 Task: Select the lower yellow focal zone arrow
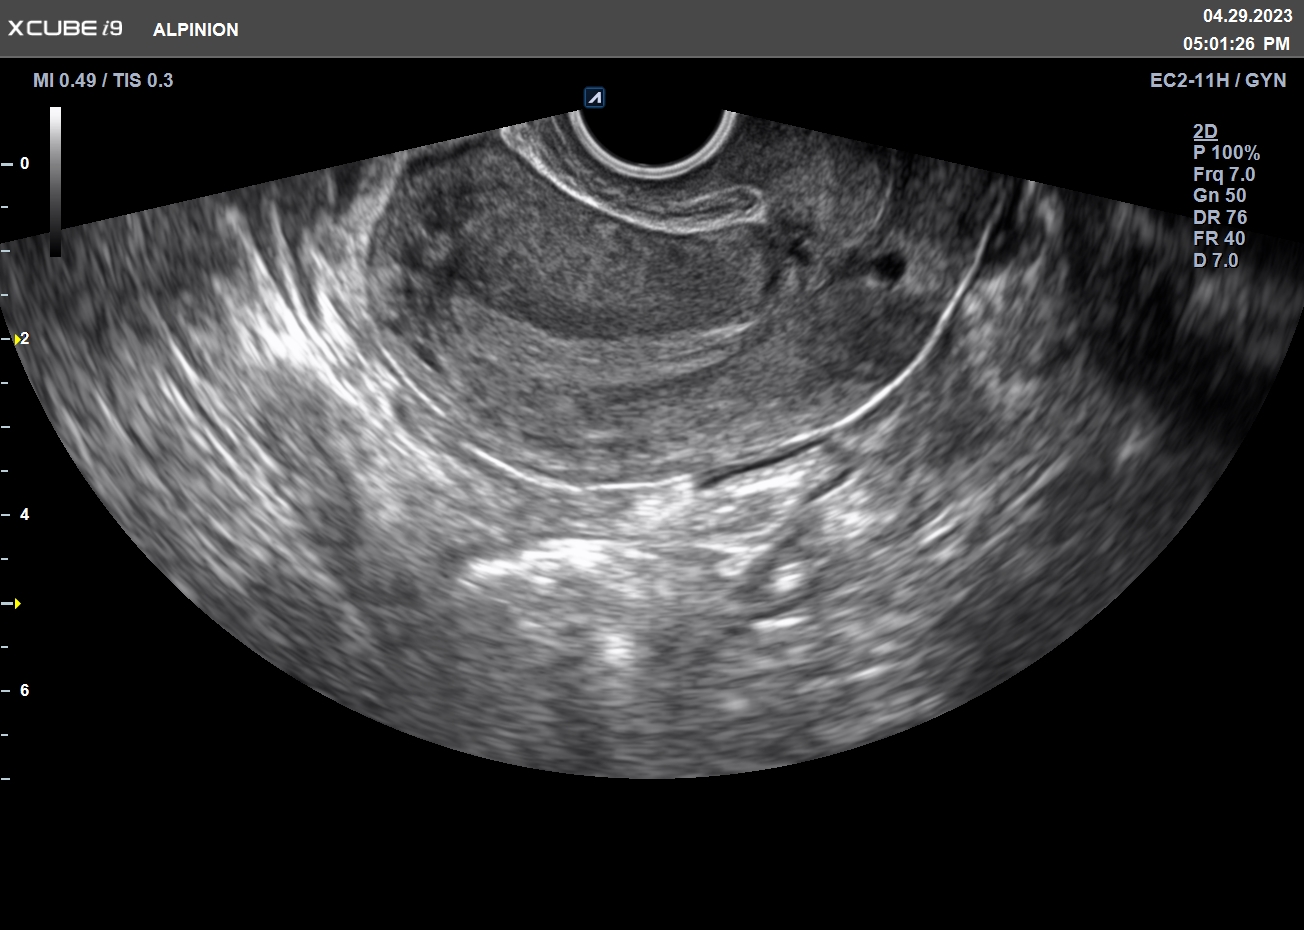pyautogui.click(x=17, y=603)
